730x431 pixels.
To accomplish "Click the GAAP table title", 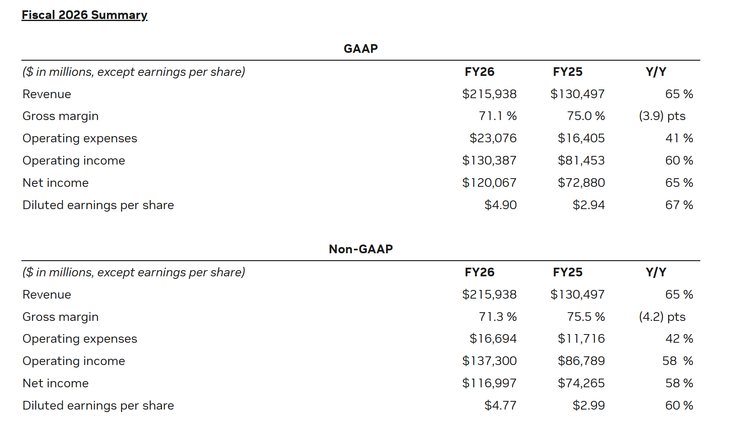I will [x=360, y=48].
